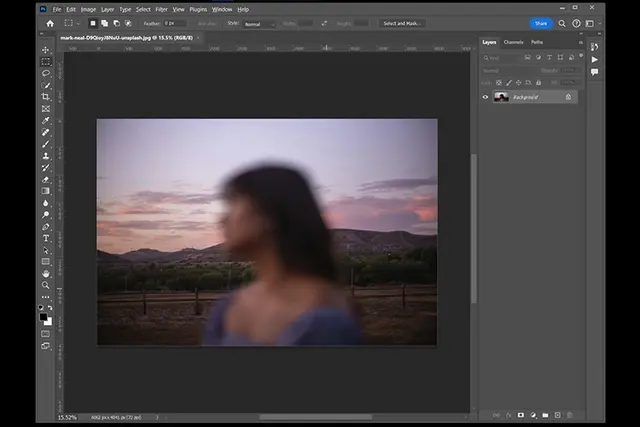The height and width of the screenshot is (427, 640).
Task: Select the Zoom tool
Action: (x=46, y=285)
